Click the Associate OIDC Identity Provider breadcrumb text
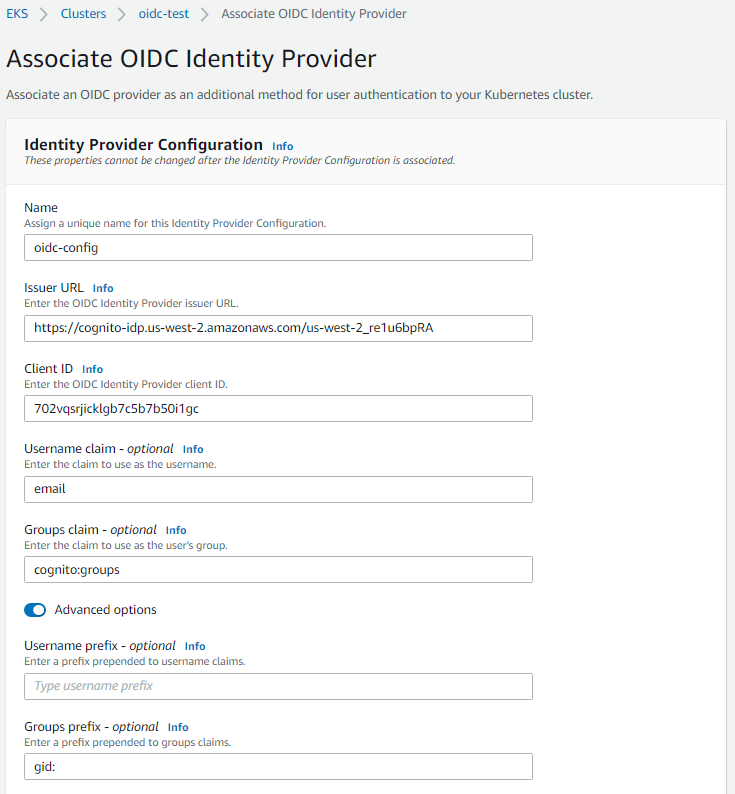This screenshot has width=735, height=794. coord(314,14)
